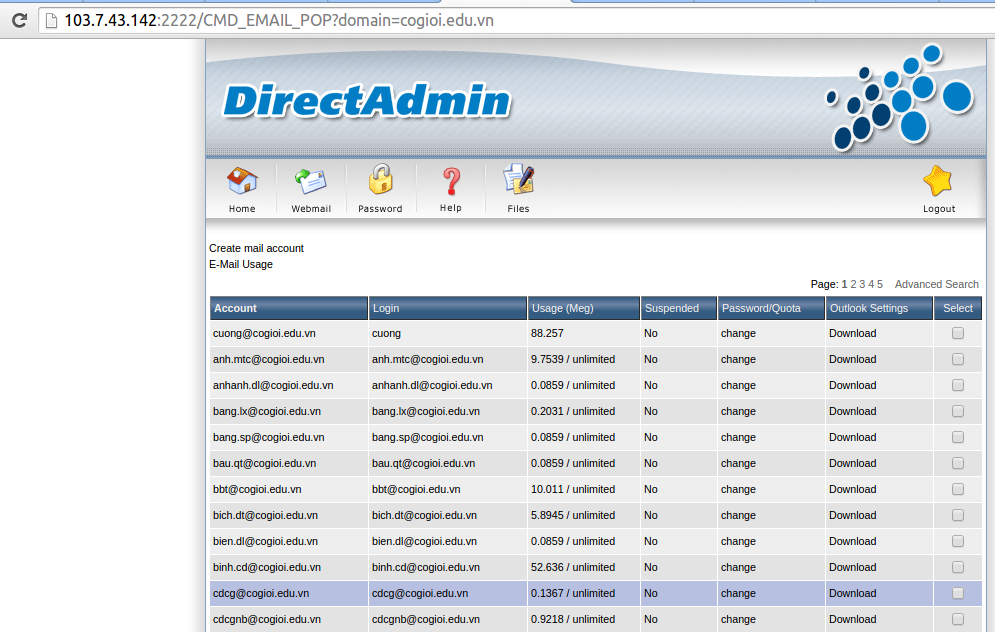Screen dimensions: 995x632
Task: Download Outlook settings for cdcgnb@cogioi.edu.vn
Action: click(852, 619)
